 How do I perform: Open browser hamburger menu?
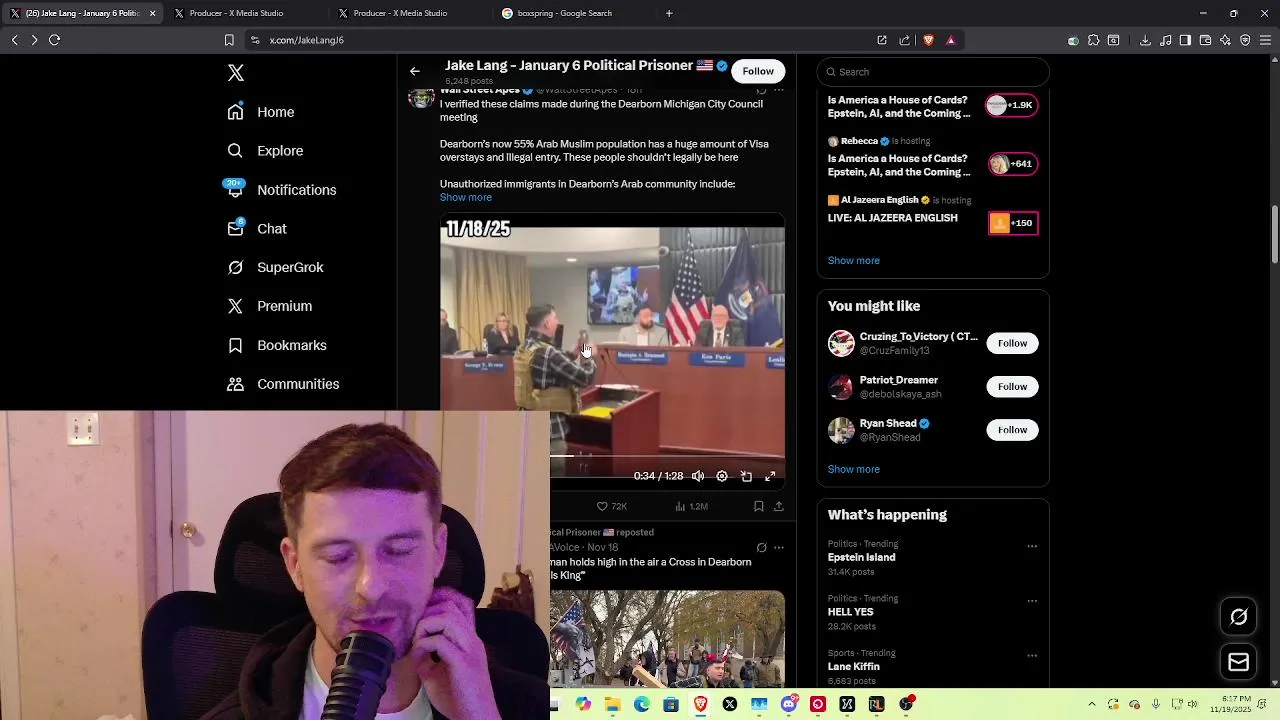coord(1265,40)
